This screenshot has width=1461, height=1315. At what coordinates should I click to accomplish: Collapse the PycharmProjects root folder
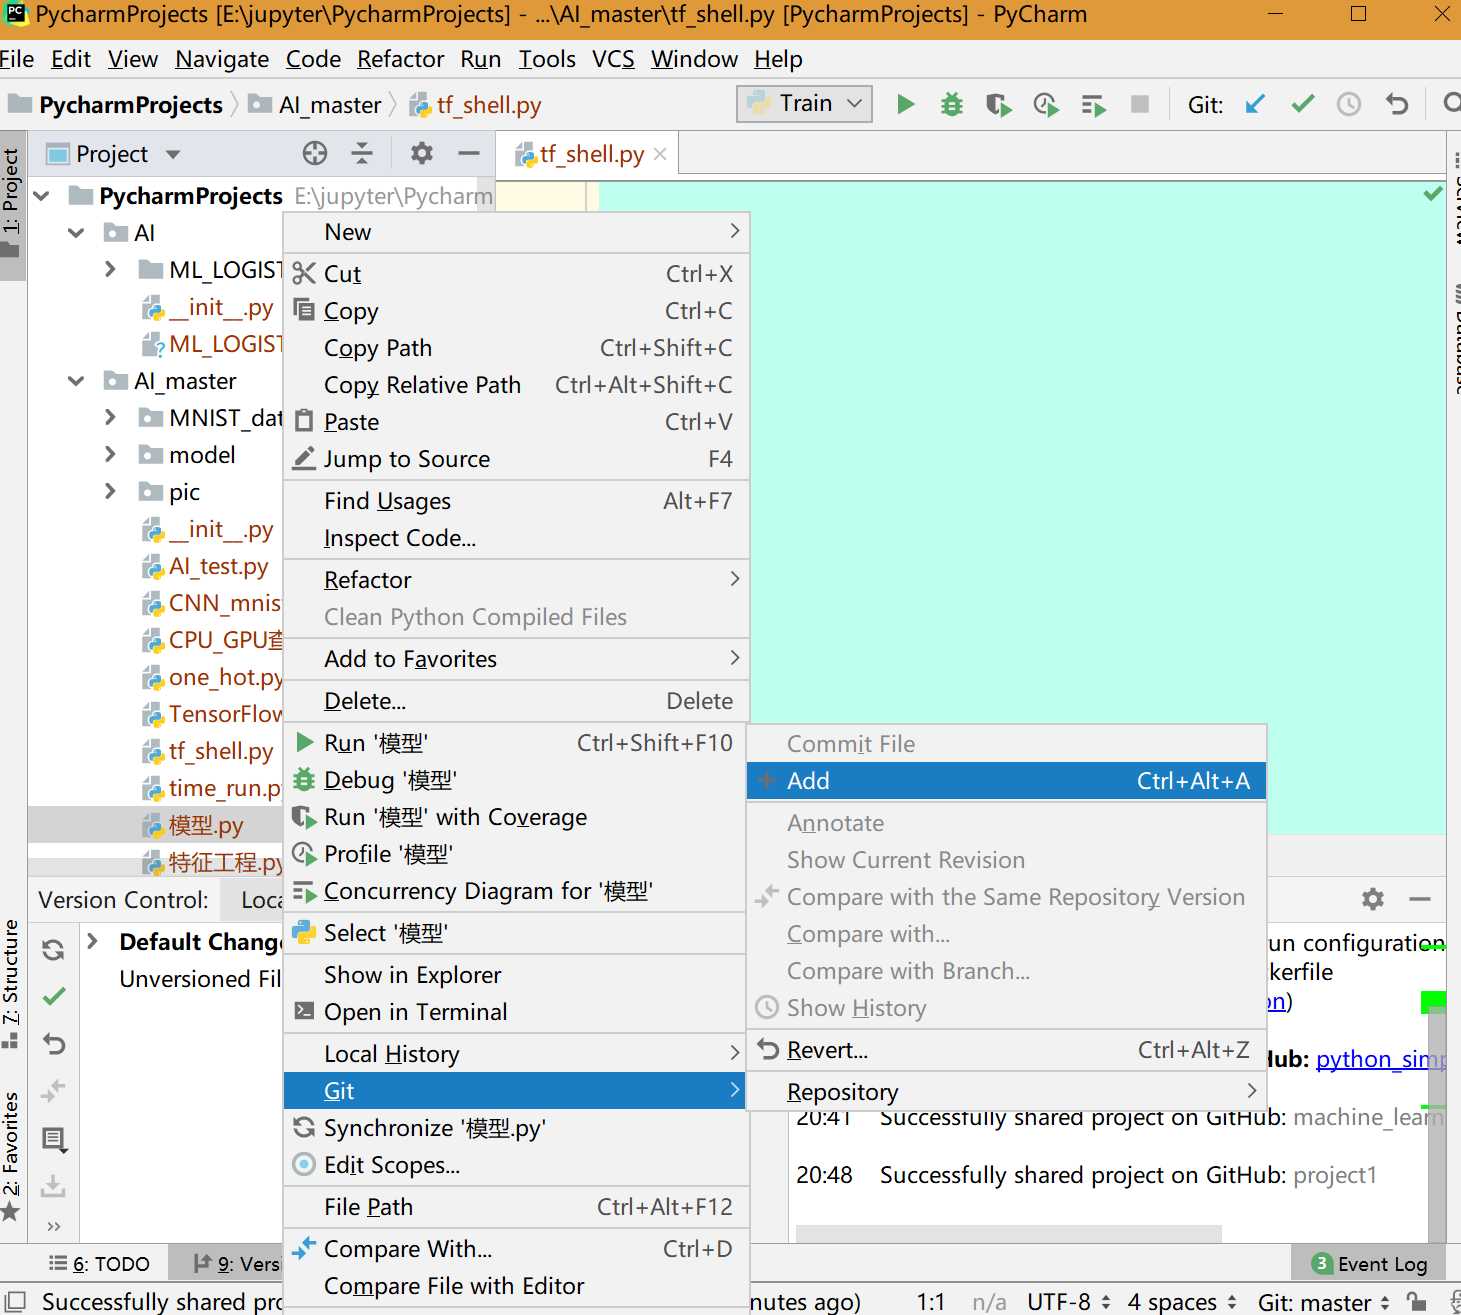[42, 196]
